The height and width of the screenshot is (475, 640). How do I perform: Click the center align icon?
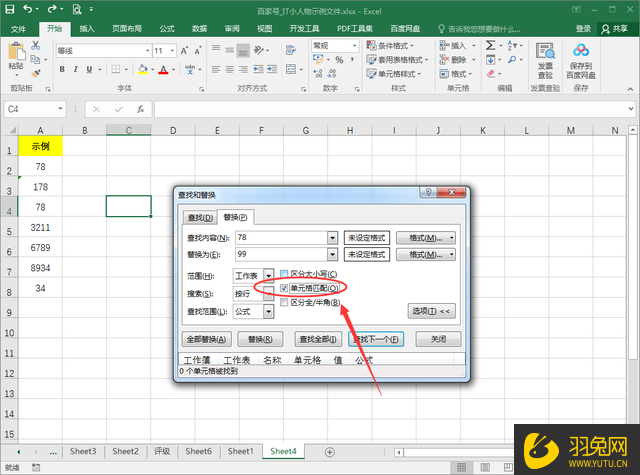point(230,69)
